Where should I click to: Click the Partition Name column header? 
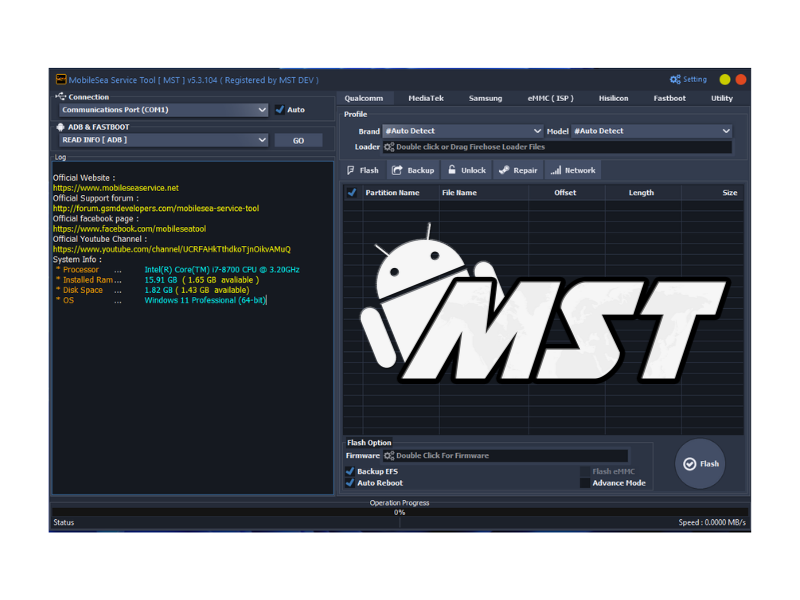[392, 193]
